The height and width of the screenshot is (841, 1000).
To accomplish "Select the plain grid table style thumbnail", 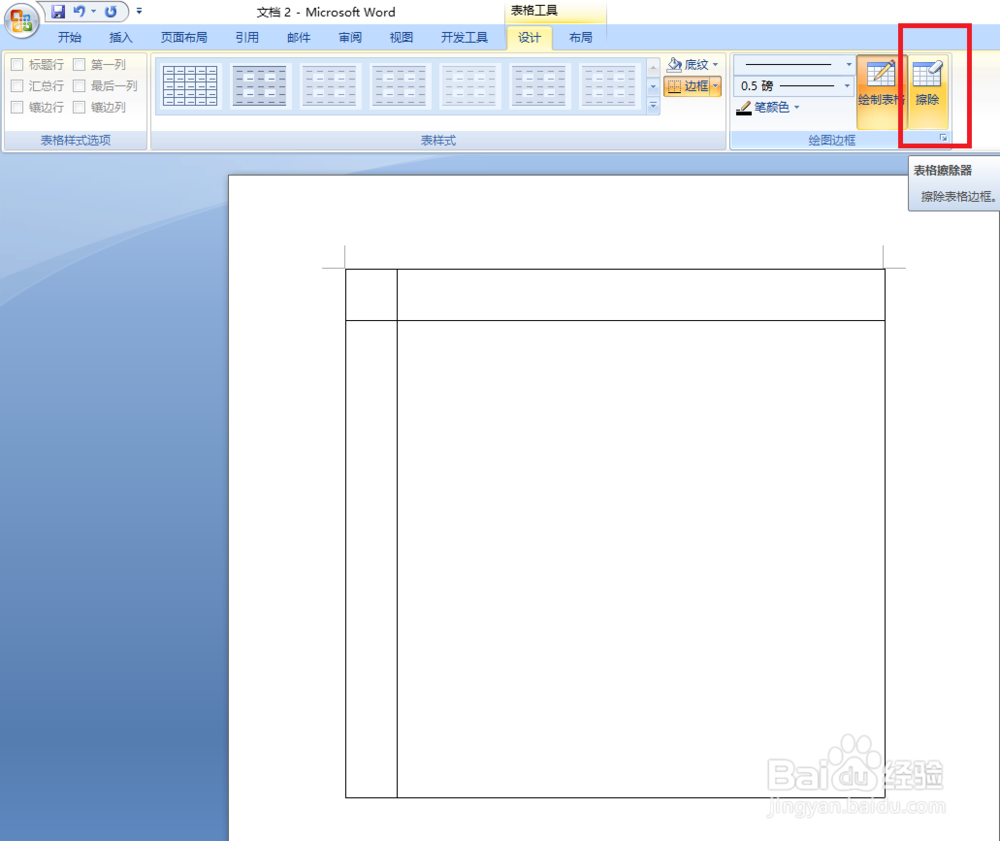I will 190,85.
